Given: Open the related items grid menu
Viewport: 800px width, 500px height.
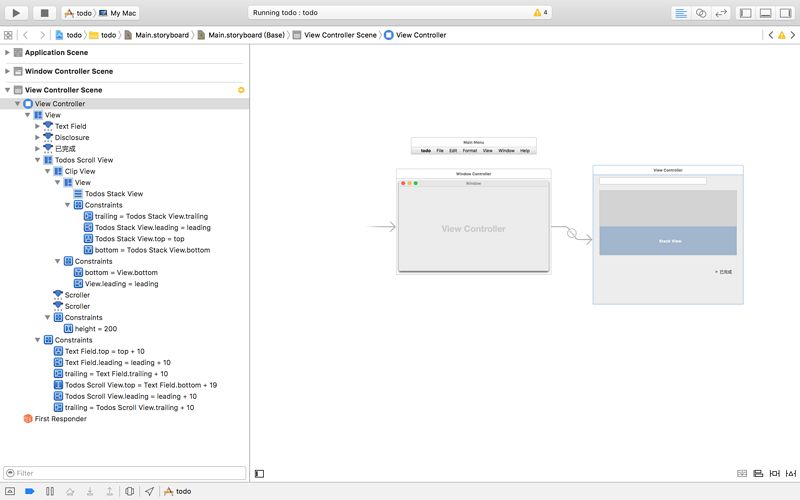Looking at the screenshot, I should coord(8,35).
